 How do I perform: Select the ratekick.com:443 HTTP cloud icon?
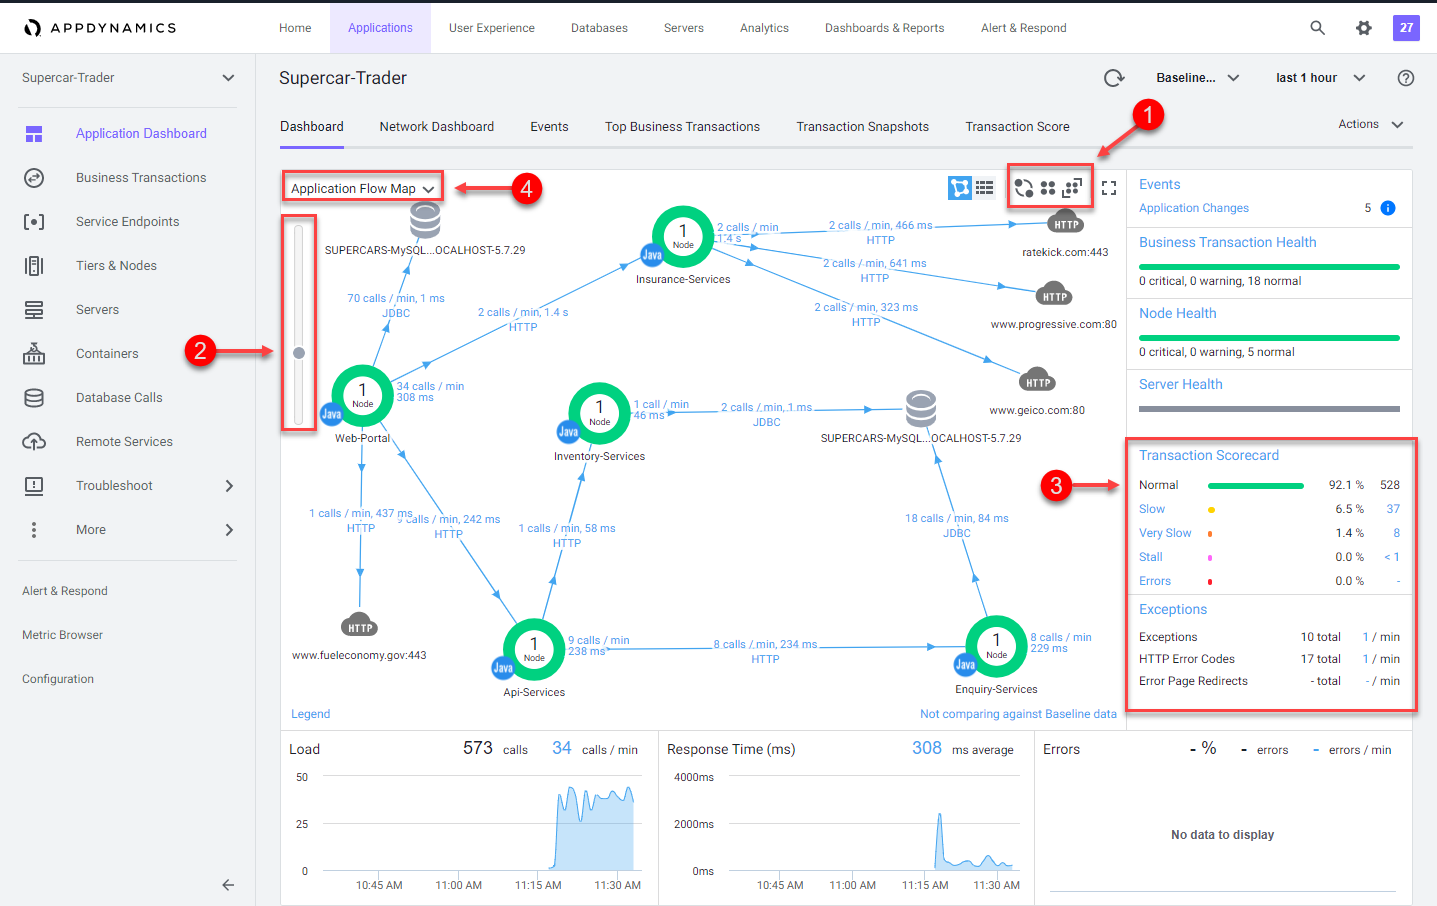(1065, 221)
